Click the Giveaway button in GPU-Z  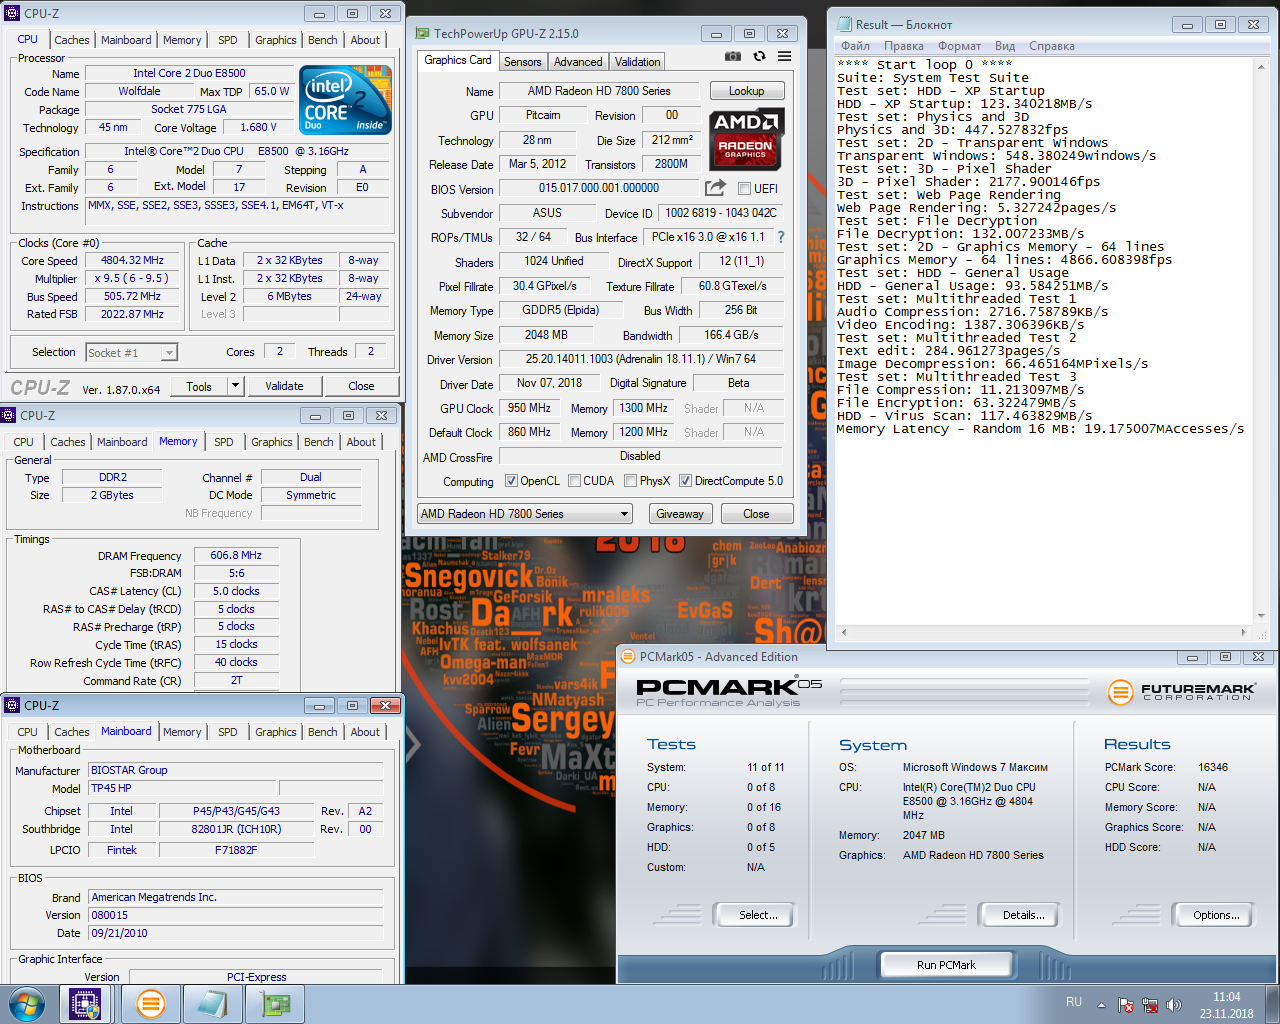(x=680, y=514)
